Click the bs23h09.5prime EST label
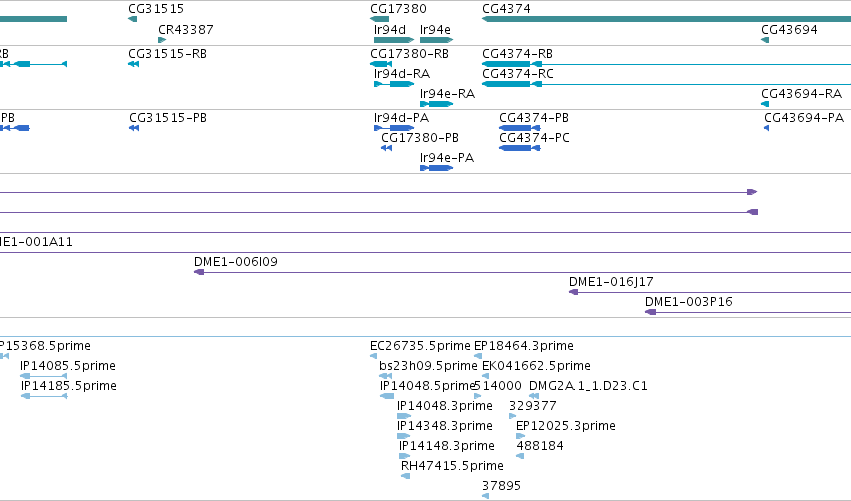 pos(428,366)
